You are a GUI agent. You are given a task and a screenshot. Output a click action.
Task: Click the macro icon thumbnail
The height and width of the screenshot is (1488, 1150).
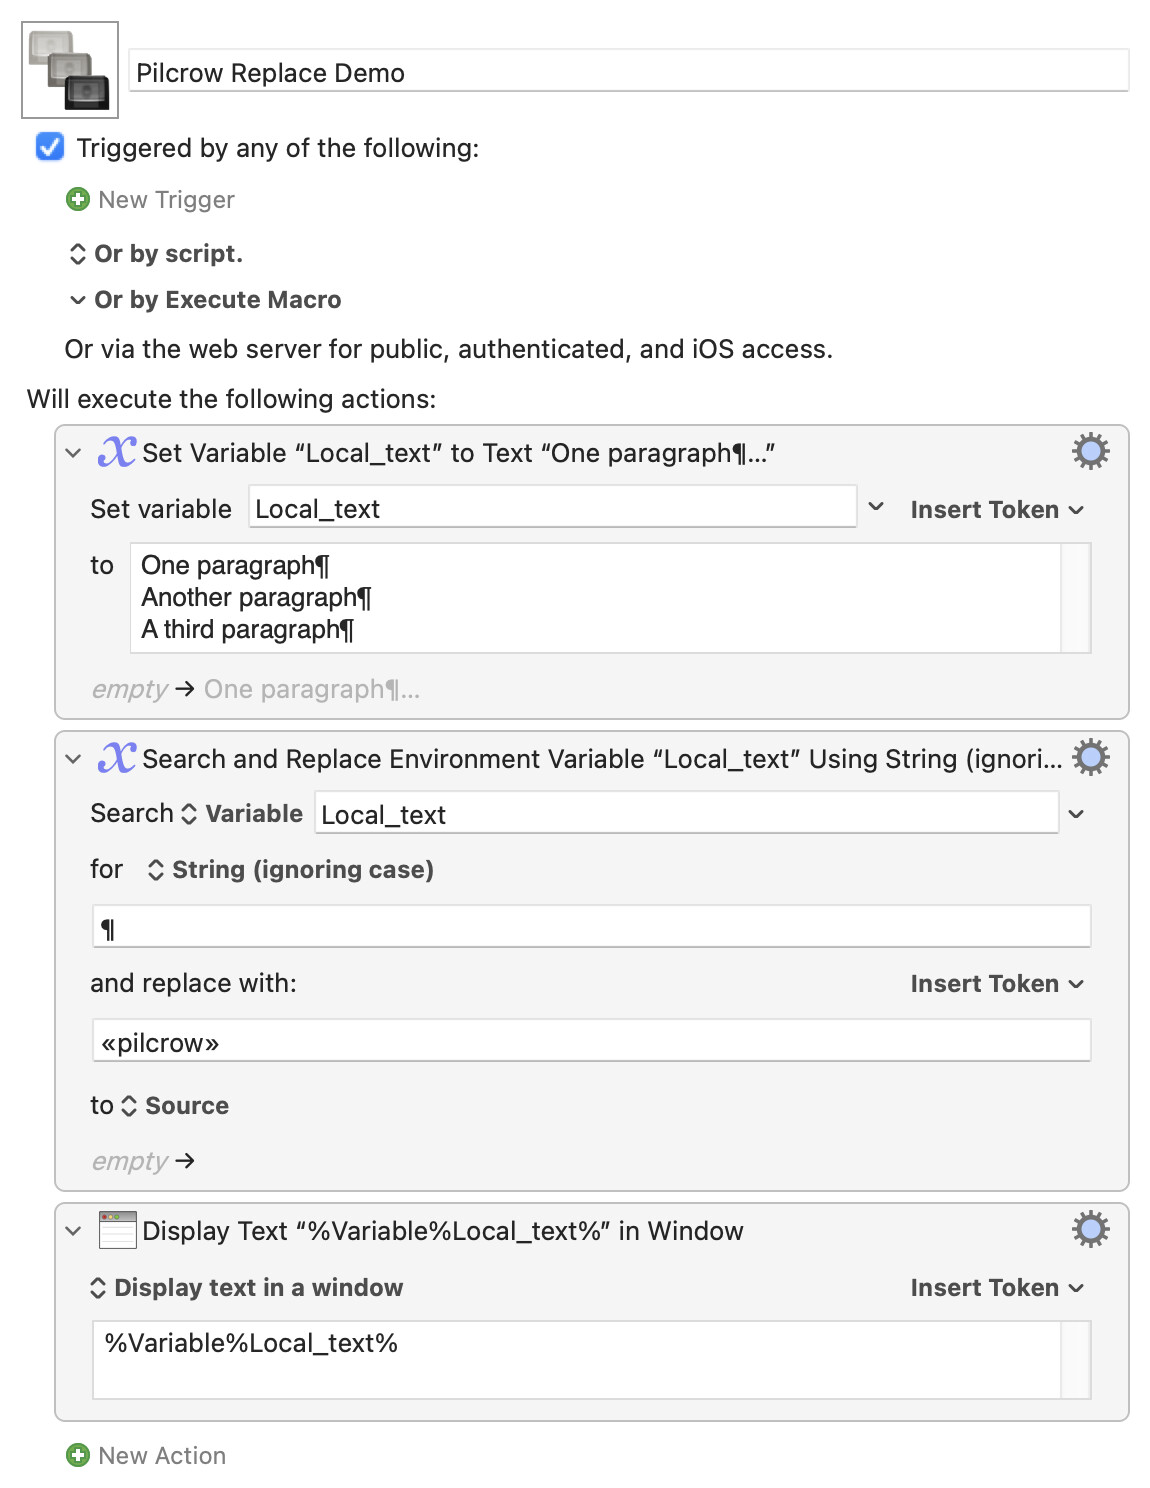pos(70,70)
